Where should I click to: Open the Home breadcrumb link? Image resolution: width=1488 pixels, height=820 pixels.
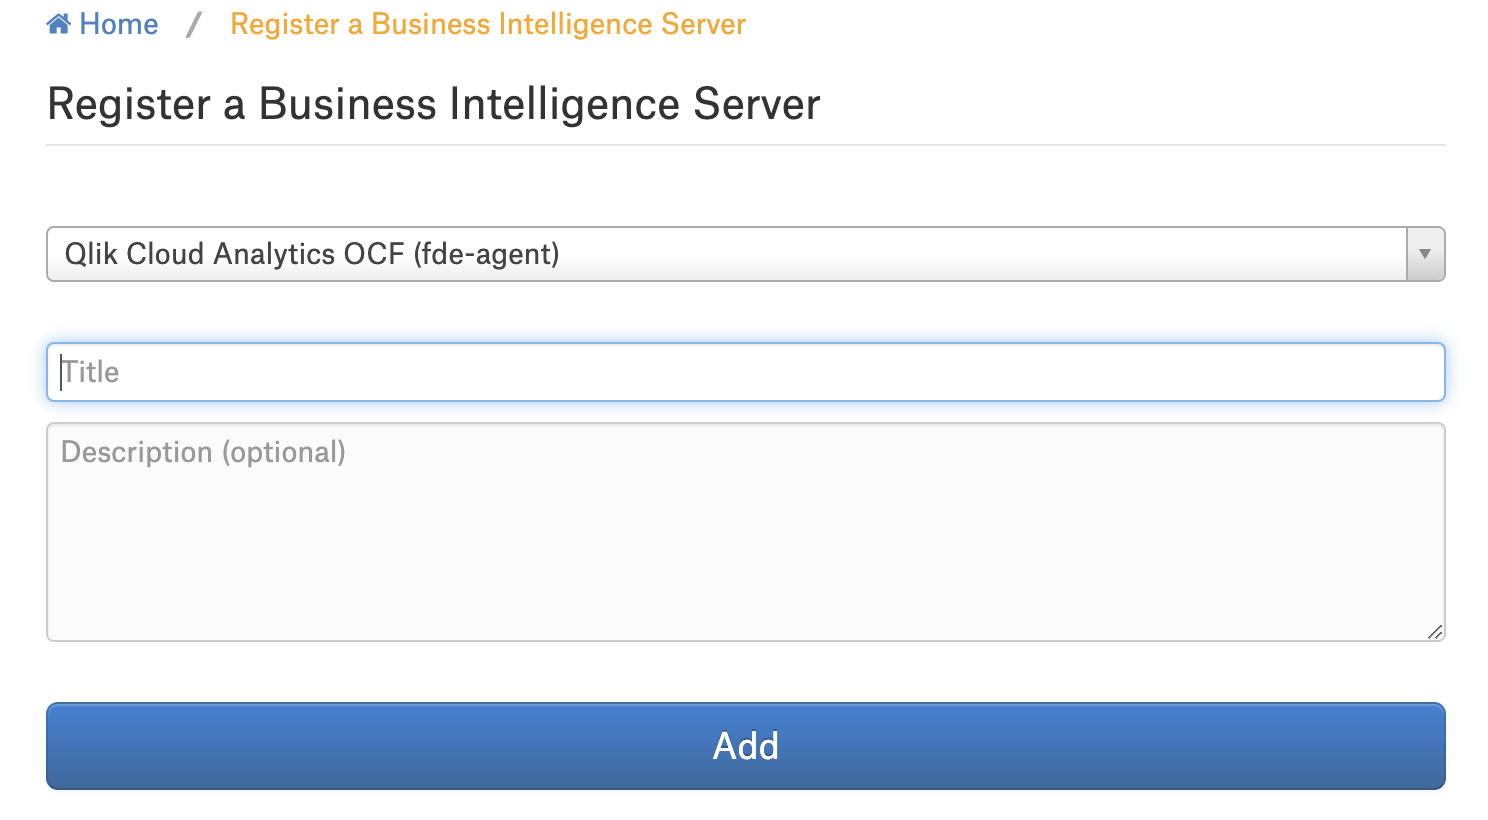(102, 24)
